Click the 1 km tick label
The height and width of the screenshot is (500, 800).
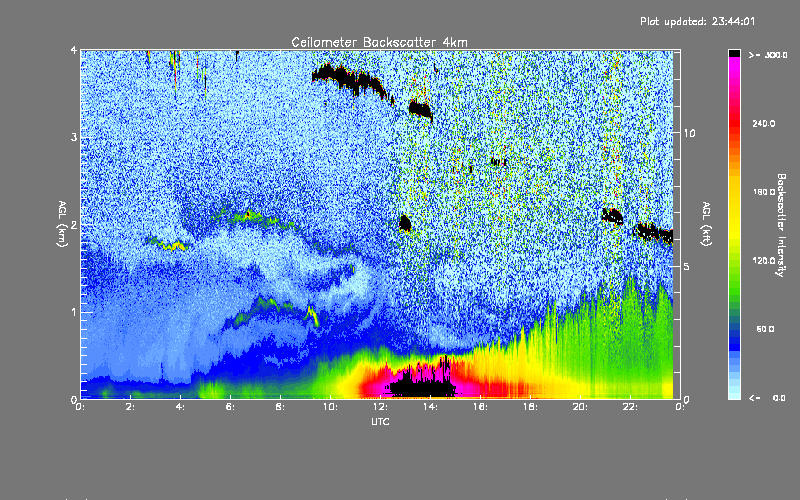(x=74, y=312)
